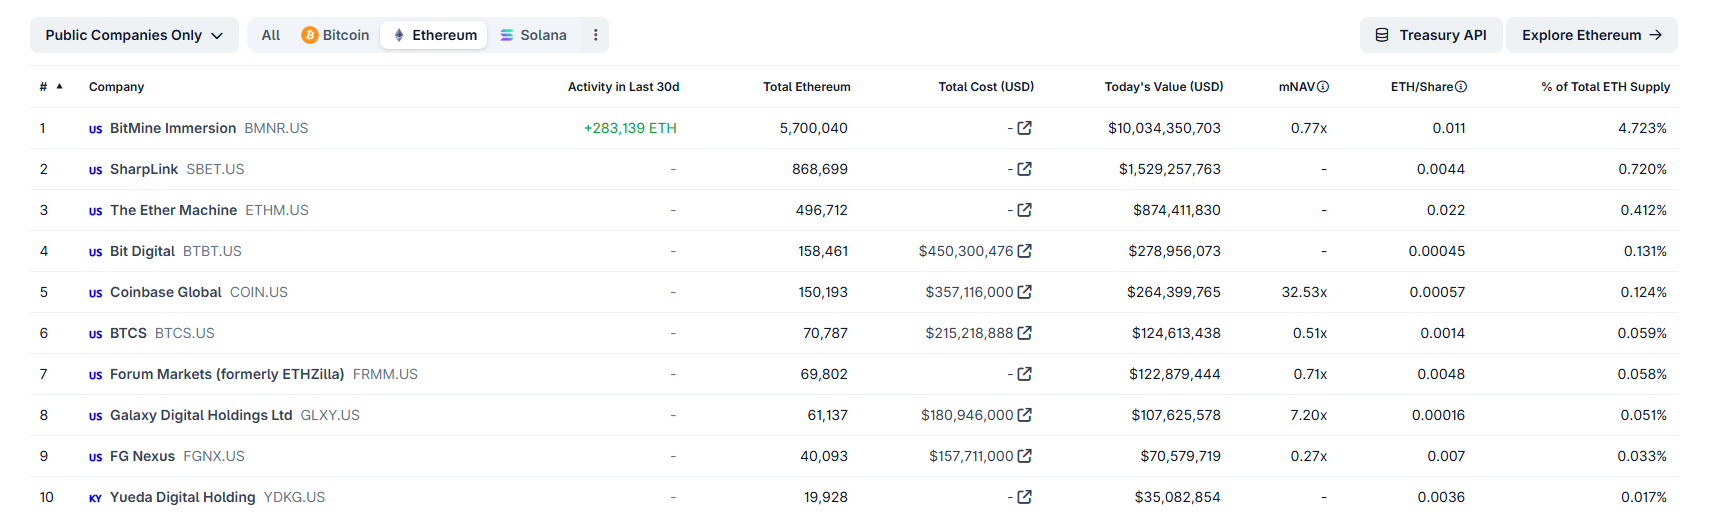Open external link icon in Forum Markets row
The image size is (1715, 512).
[1024, 374]
